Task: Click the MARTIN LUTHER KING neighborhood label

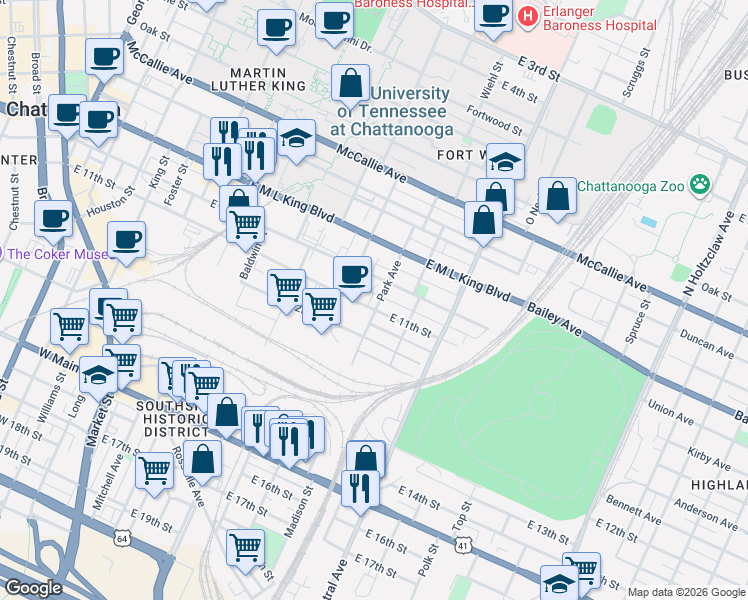Action: click(258, 79)
